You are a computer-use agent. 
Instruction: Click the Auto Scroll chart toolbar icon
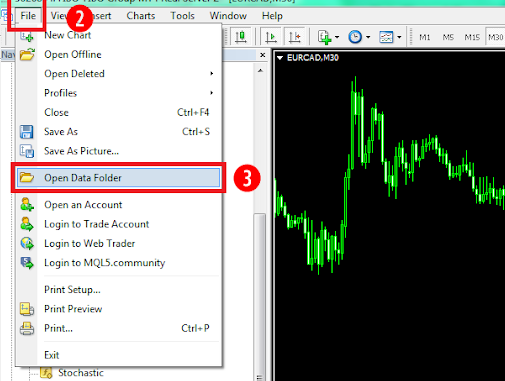point(271,37)
